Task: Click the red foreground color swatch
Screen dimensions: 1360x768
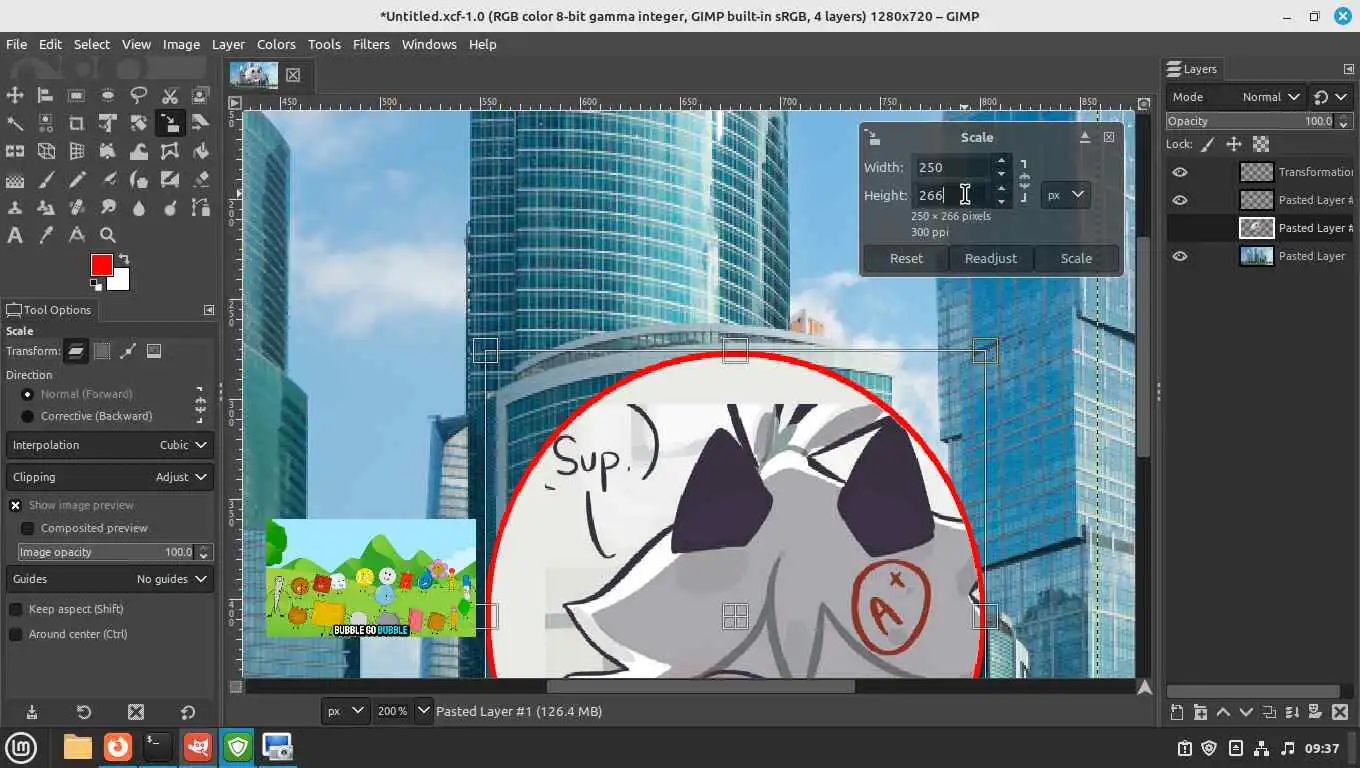Action: pos(101,265)
